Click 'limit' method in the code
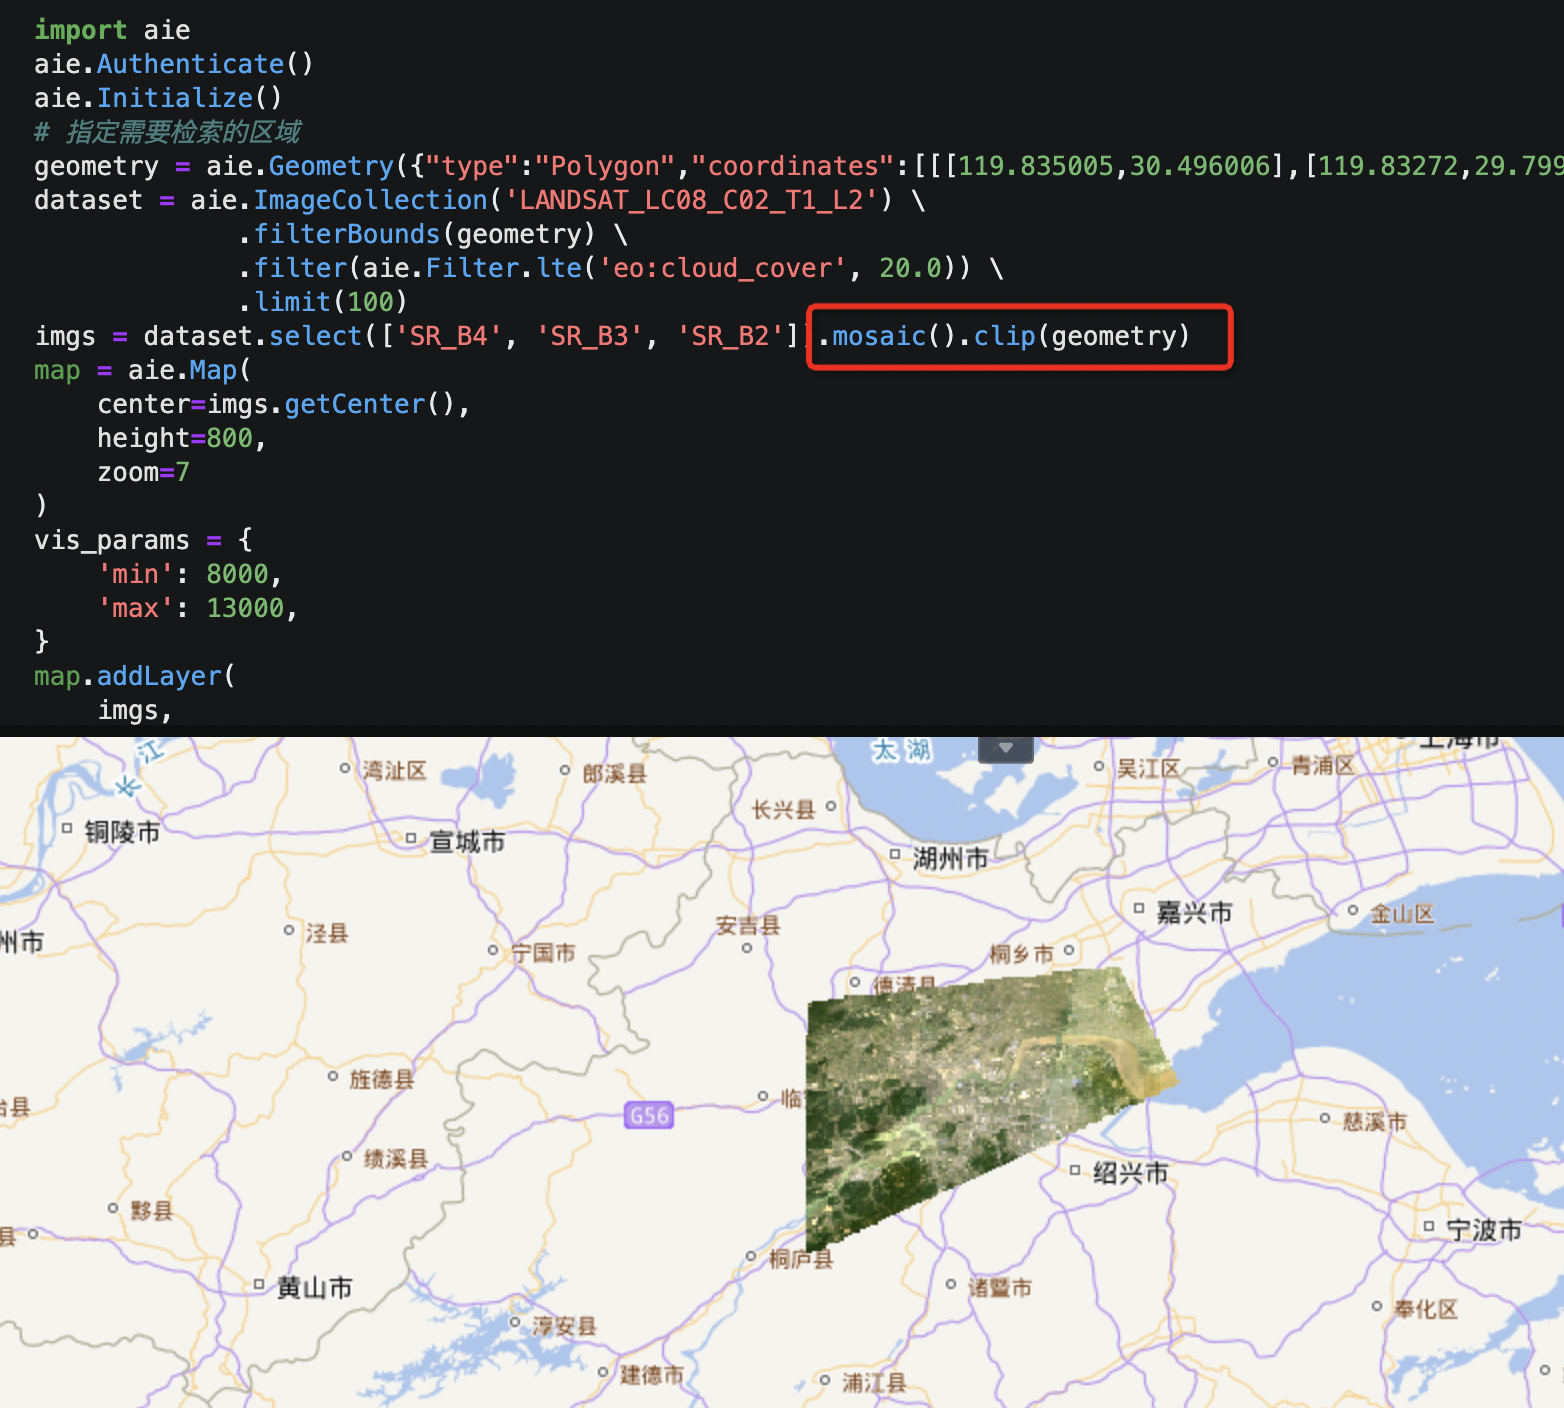The width and height of the screenshot is (1564, 1408). click(292, 302)
